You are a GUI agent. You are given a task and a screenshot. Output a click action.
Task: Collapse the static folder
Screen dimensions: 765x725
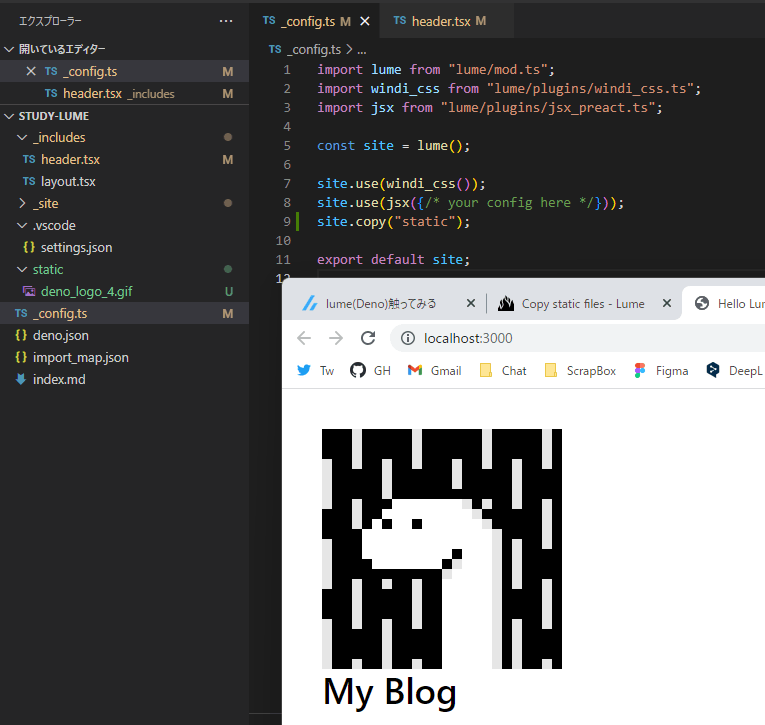[x=22, y=269]
